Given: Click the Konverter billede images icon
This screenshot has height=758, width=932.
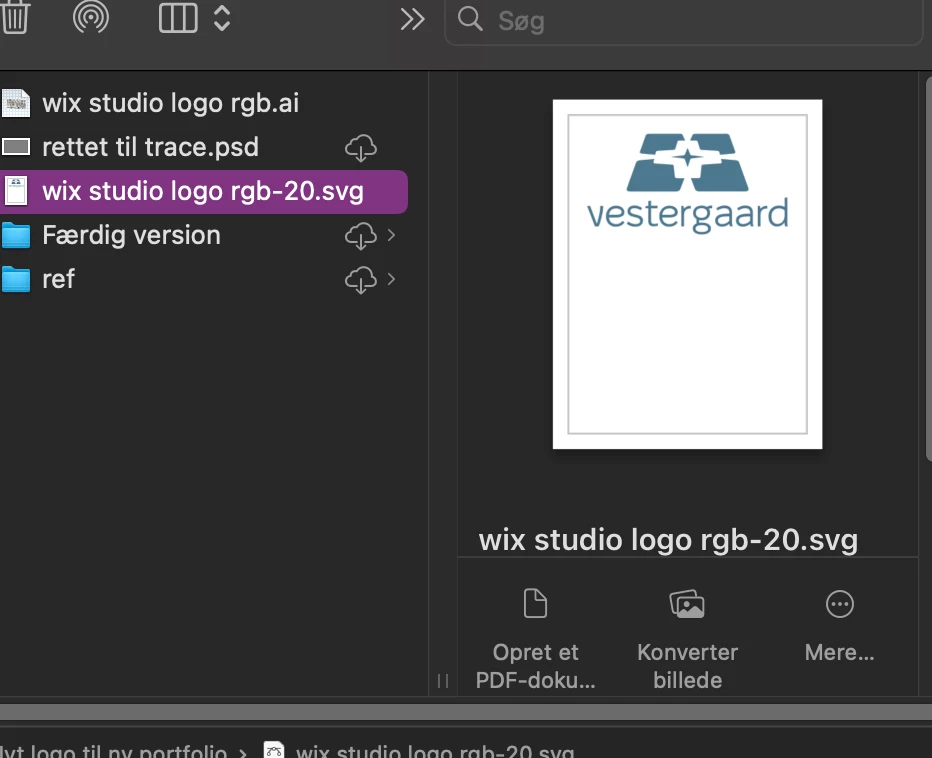Looking at the screenshot, I should [687, 604].
